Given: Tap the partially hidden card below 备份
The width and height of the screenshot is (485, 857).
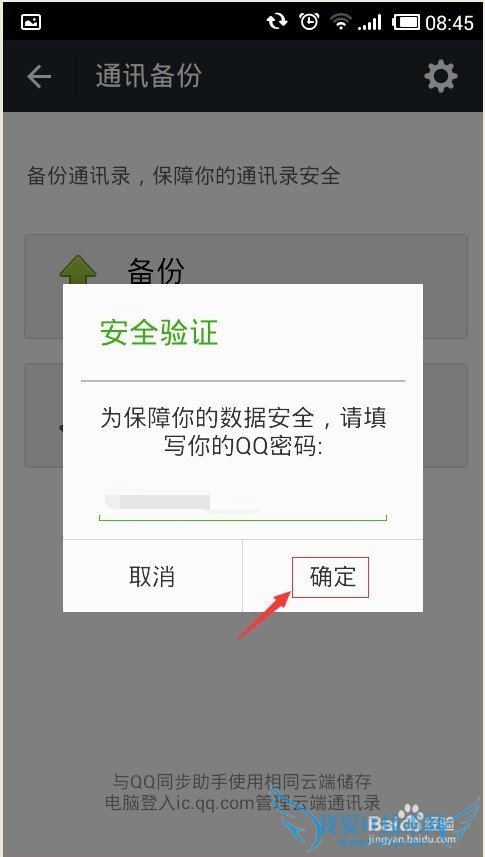Looking at the screenshot, I should coord(246,415).
